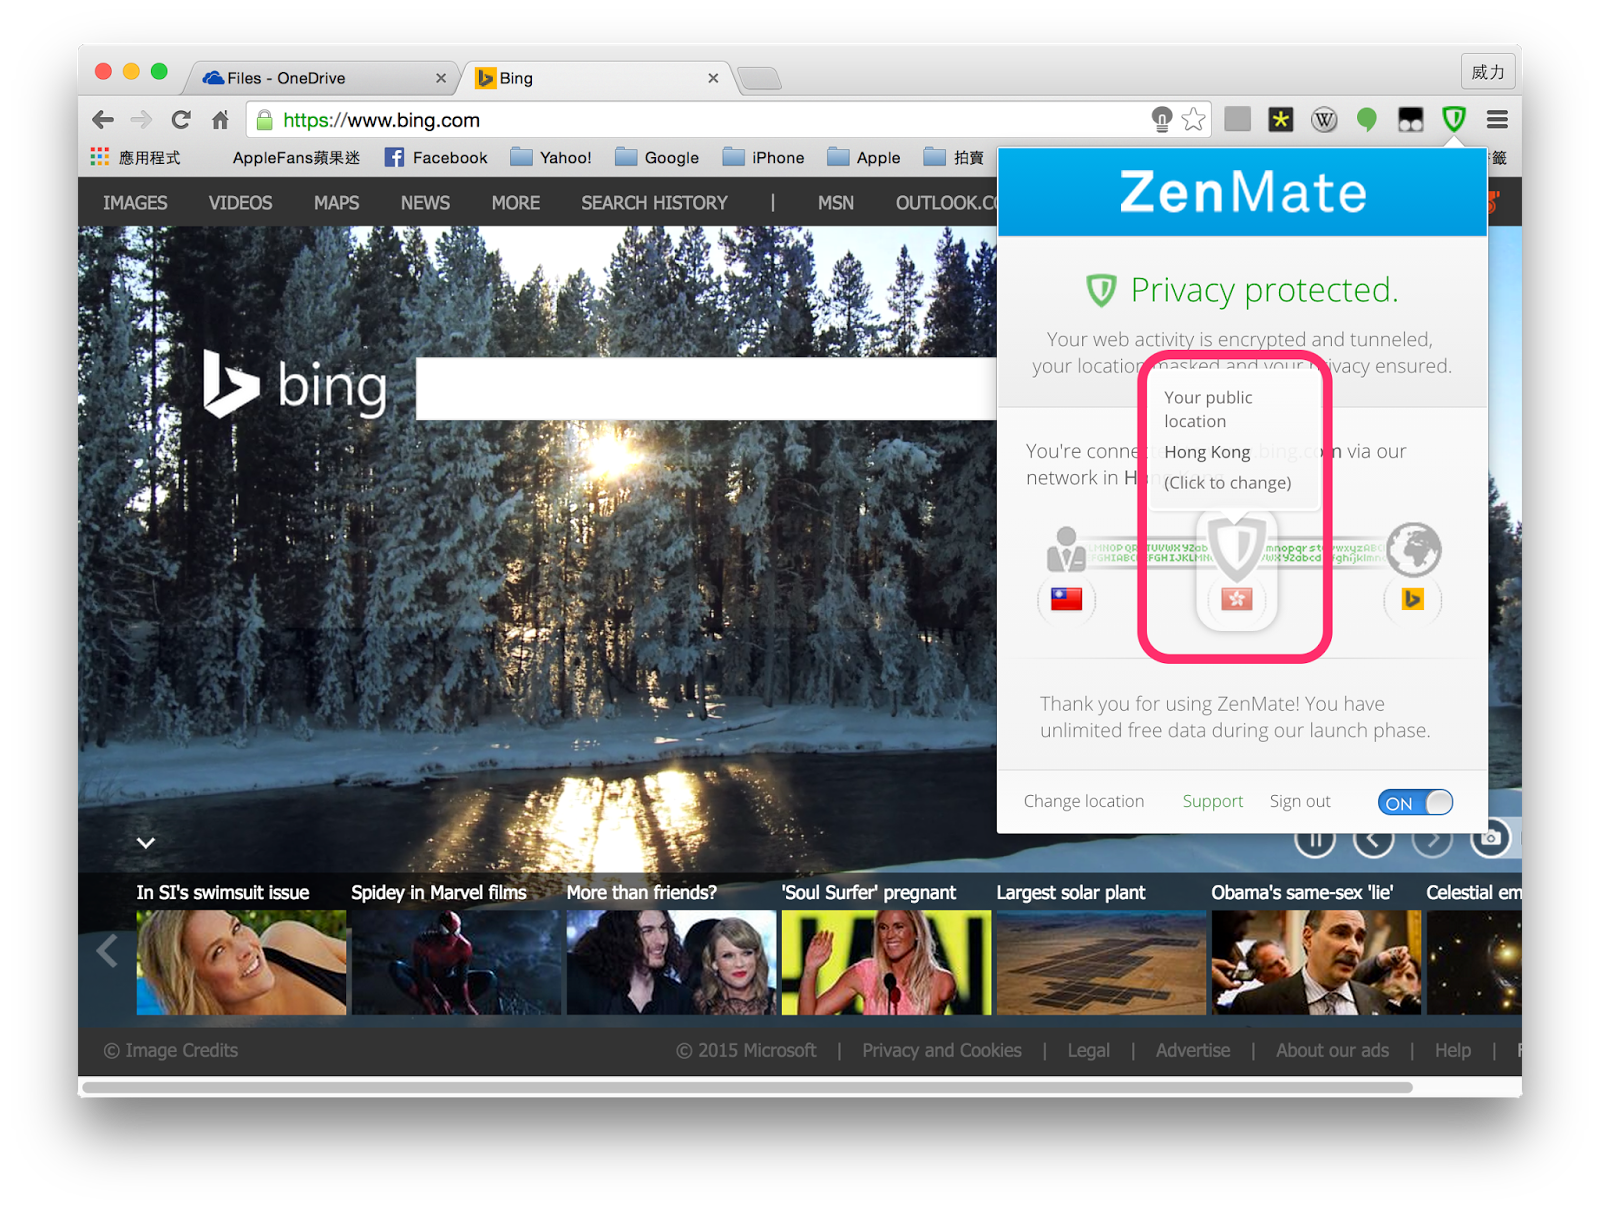This screenshot has width=1600, height=1209.
Task: Click the green padlock security icon
Action: tap(265, 120)
